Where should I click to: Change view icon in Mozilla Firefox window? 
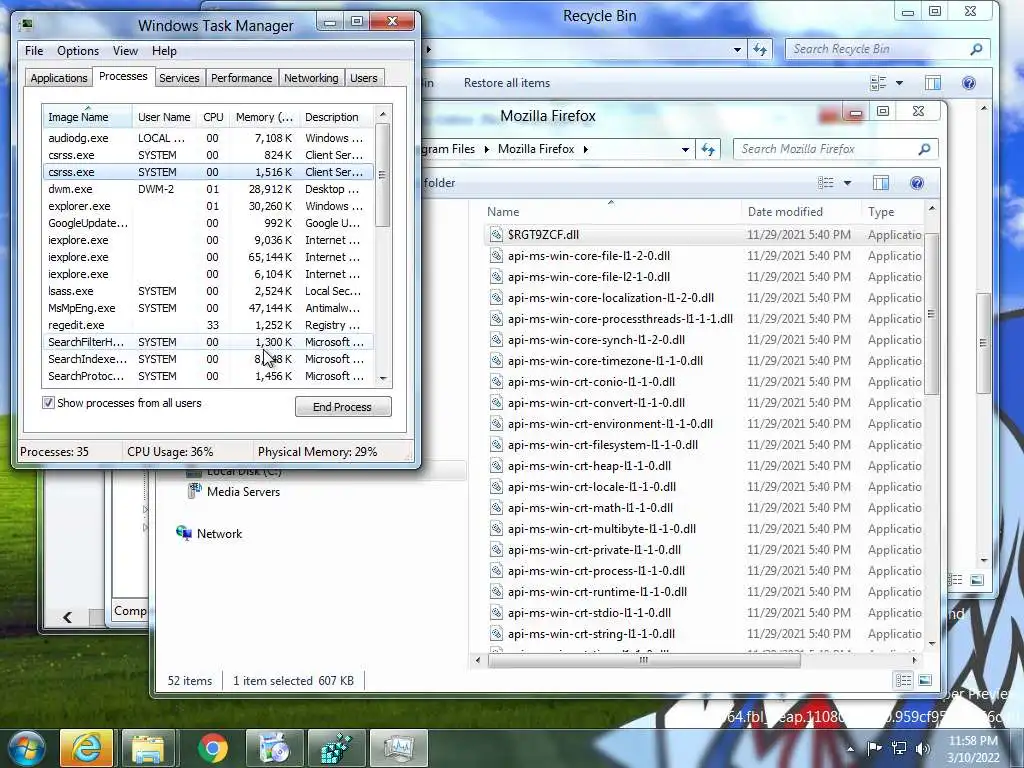point(825,183)
